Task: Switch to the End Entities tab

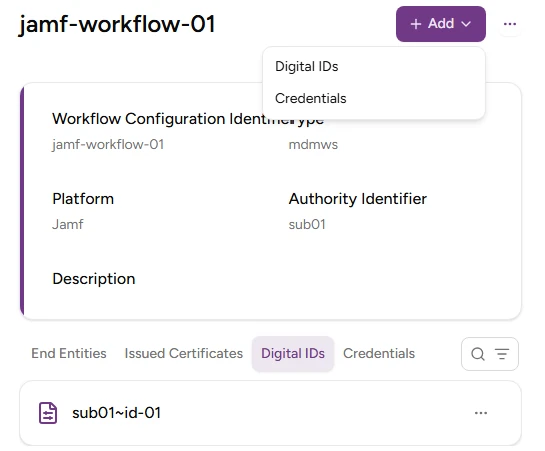Action: 69,353
